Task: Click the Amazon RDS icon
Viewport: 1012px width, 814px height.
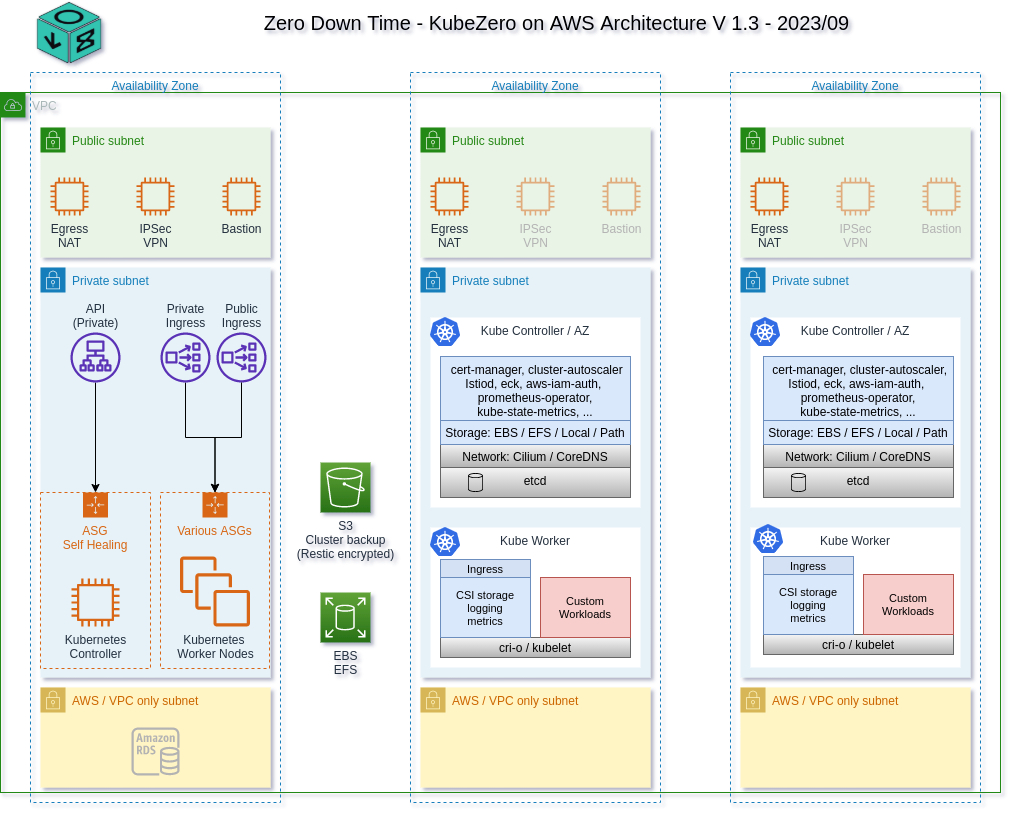Action: pyautogui.click(x=156, y=751)
